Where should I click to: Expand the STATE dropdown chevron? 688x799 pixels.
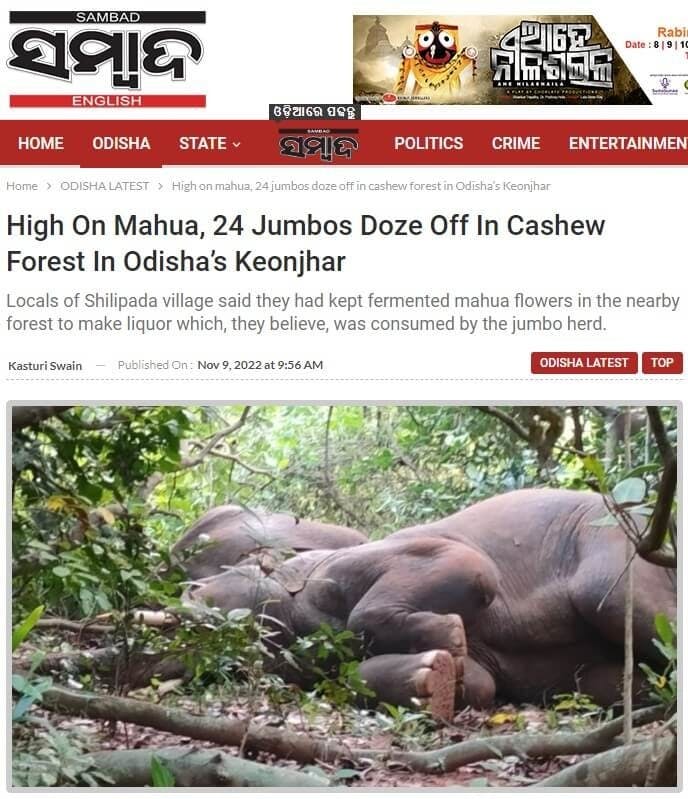point(236,145)
